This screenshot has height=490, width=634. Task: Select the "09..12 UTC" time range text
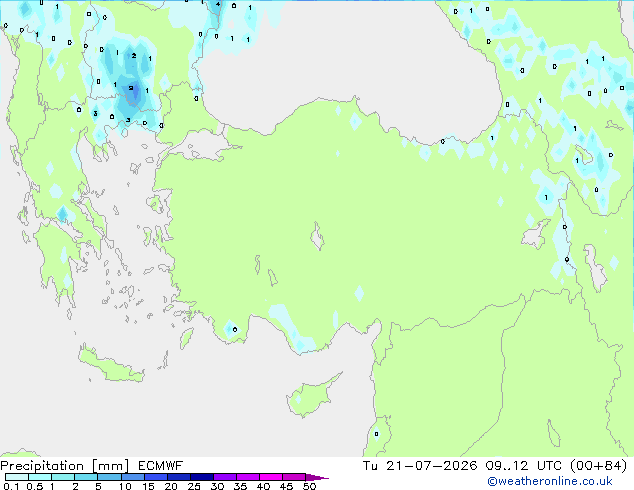tap(524, 466)
